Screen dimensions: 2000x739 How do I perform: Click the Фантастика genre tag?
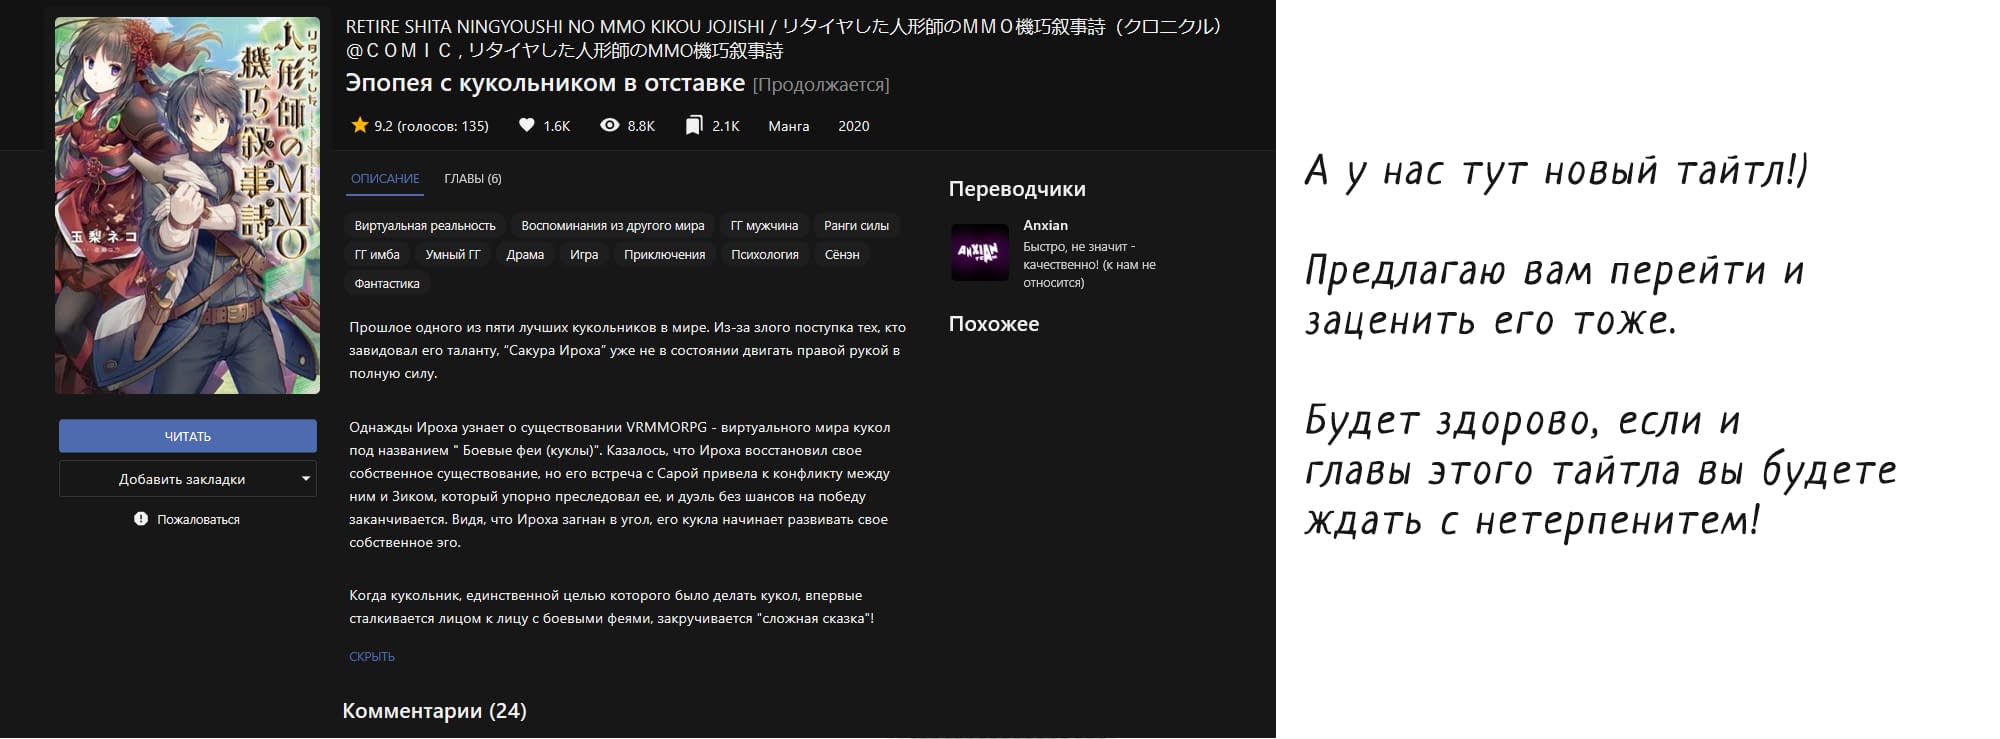[x=387, y=284]
